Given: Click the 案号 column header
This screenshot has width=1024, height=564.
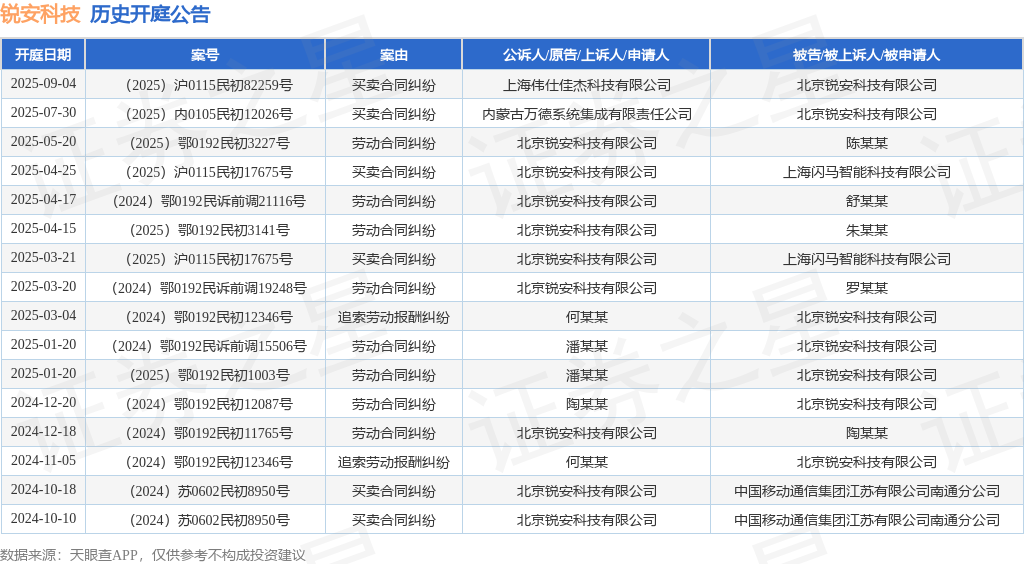Looking at the screenshot, I should pos(205,55).
